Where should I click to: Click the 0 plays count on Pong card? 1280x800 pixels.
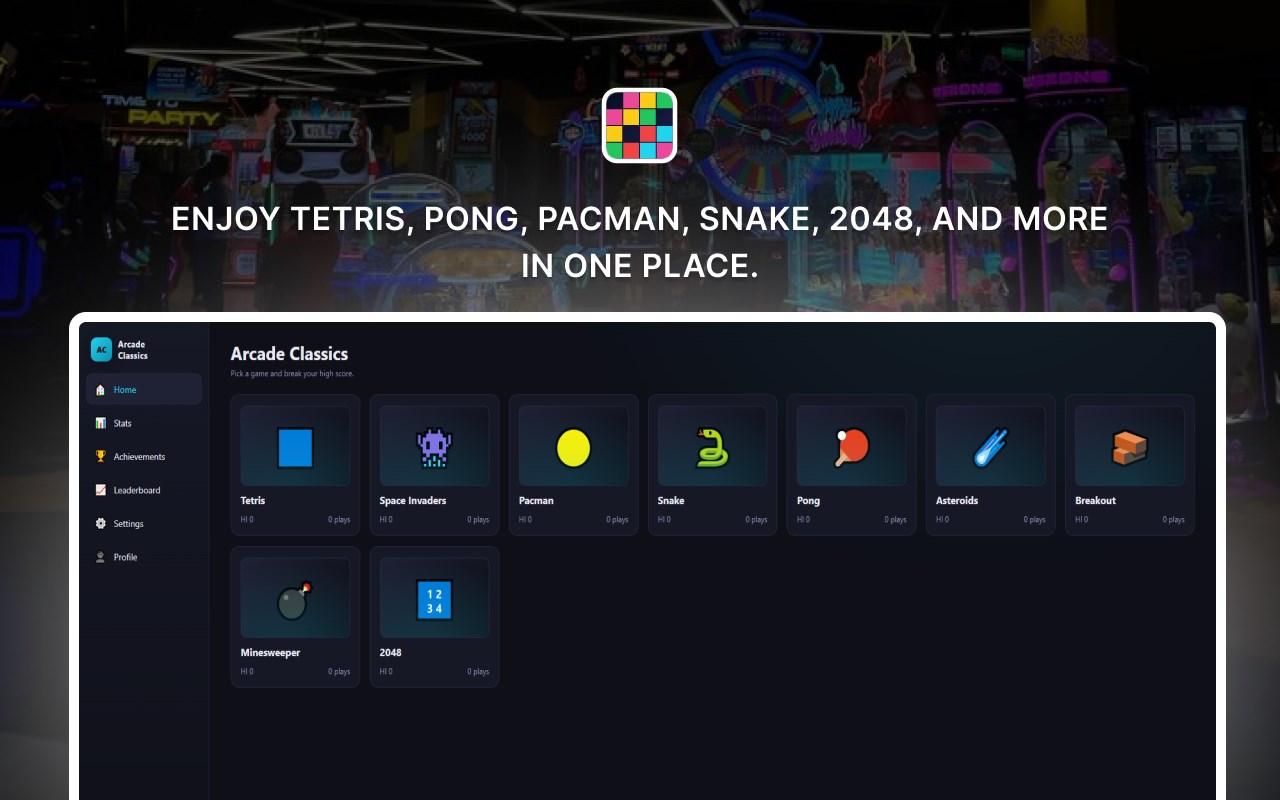pos(895,520)
